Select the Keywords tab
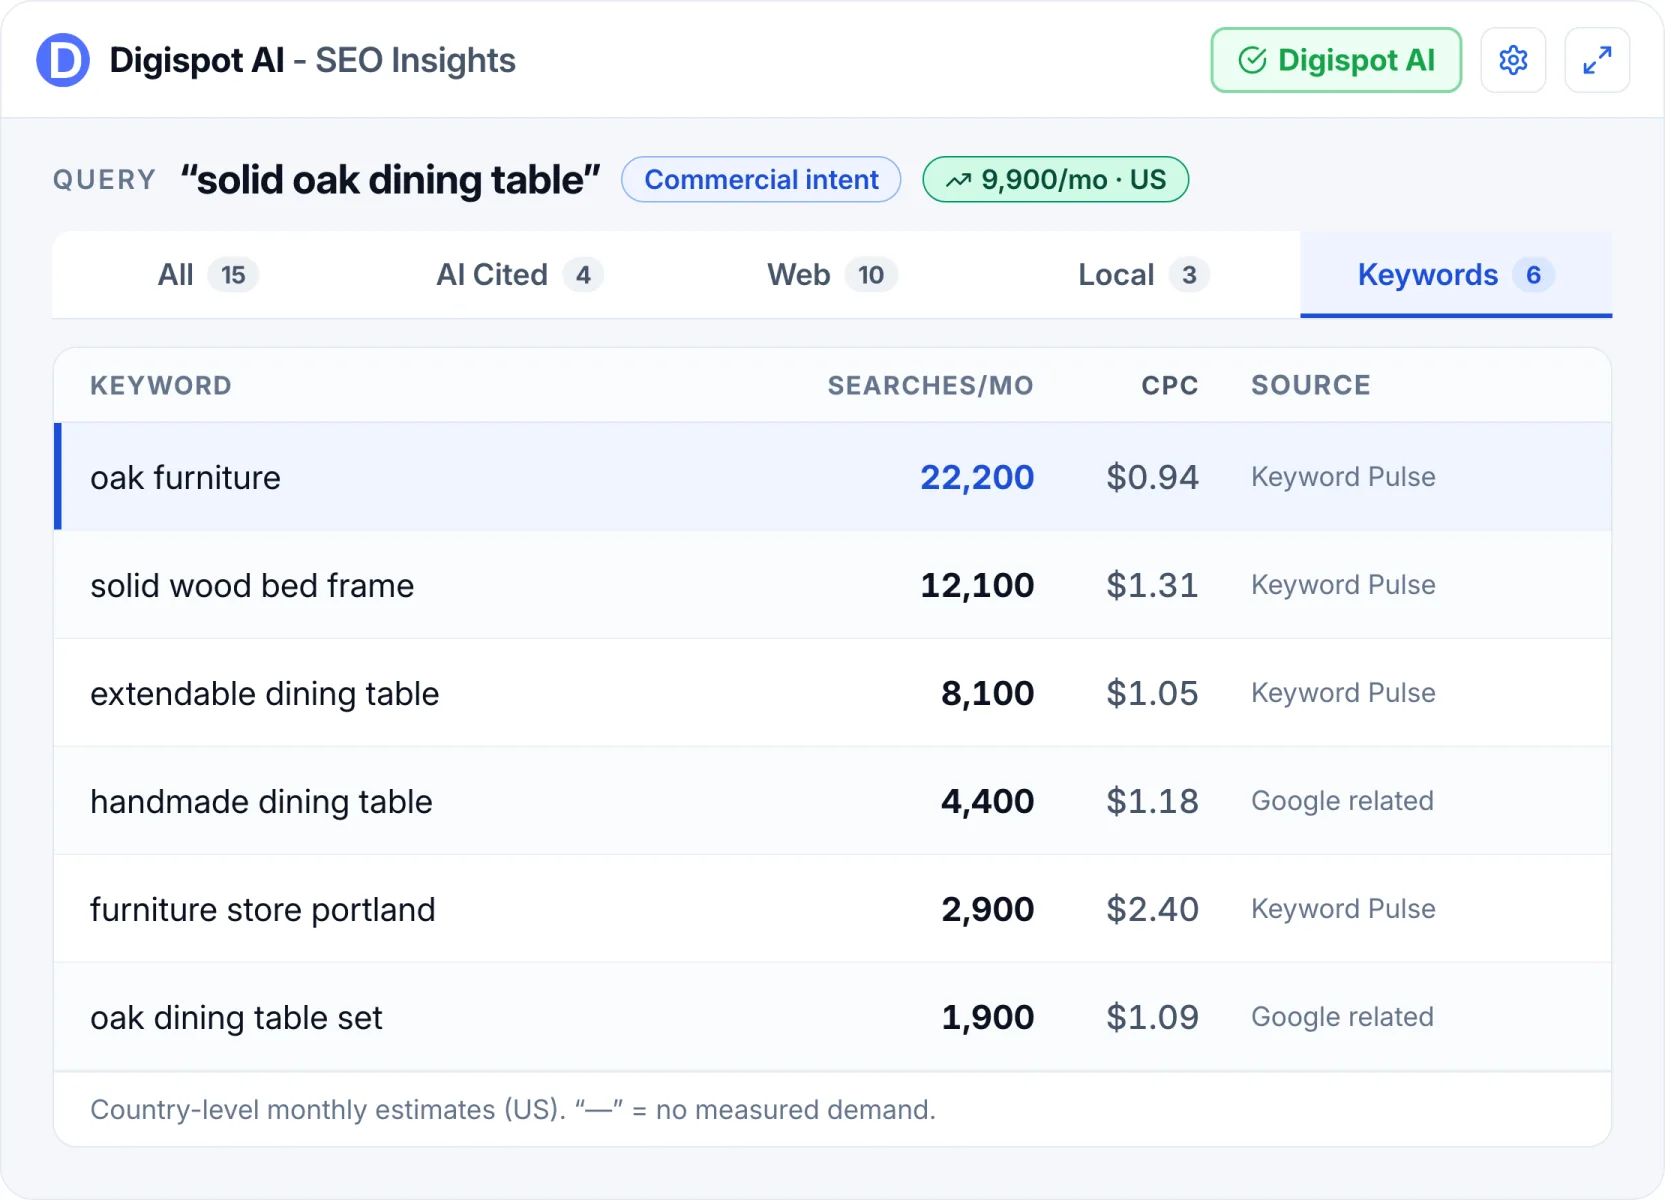 pyautogui.click(x=1456, y=275)
